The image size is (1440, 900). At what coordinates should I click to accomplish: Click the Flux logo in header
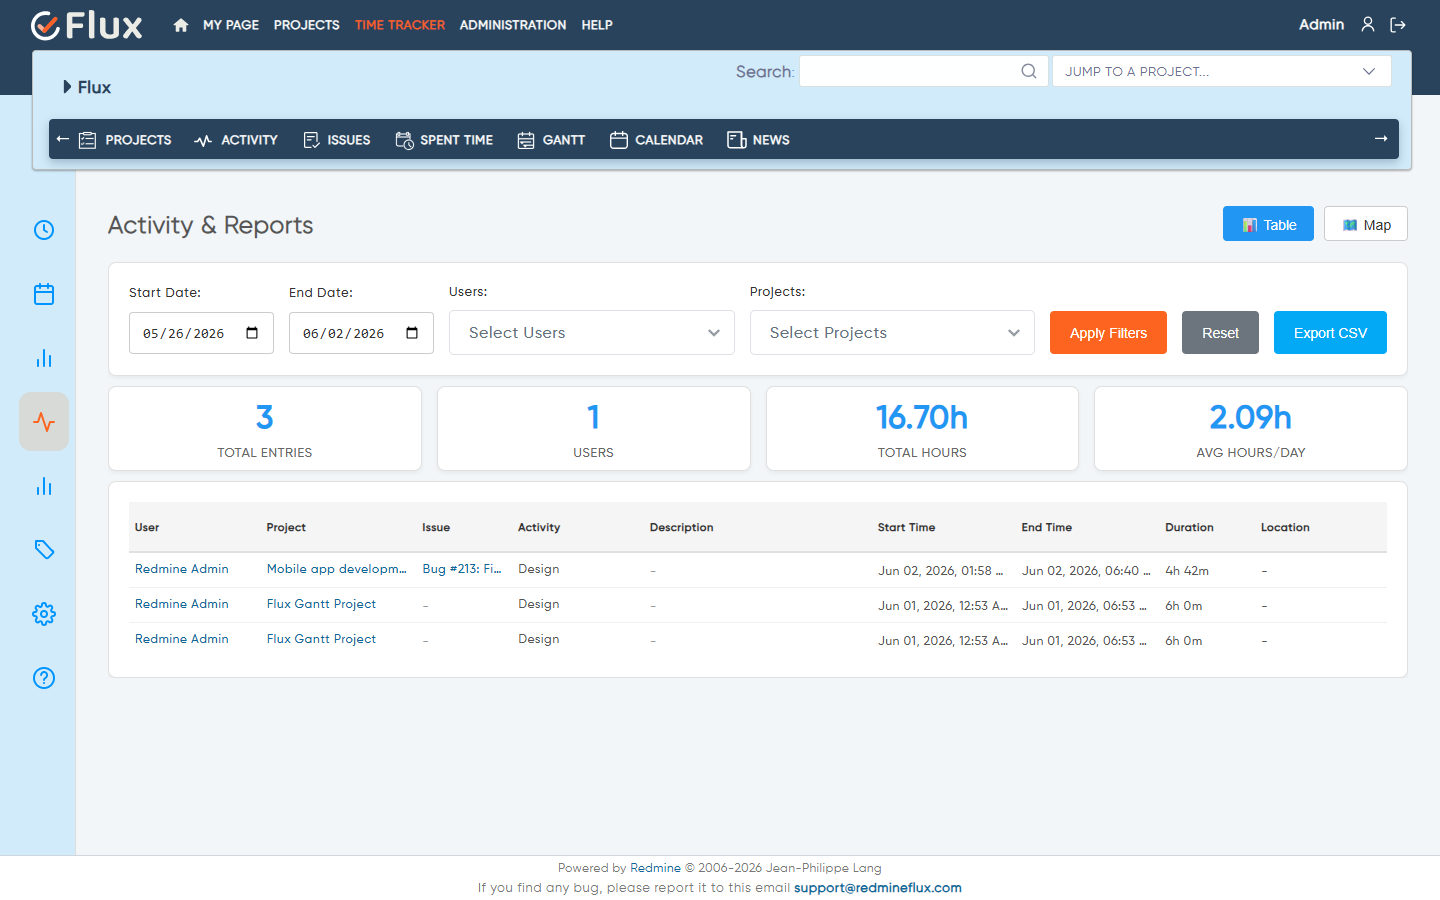[87, 25]
